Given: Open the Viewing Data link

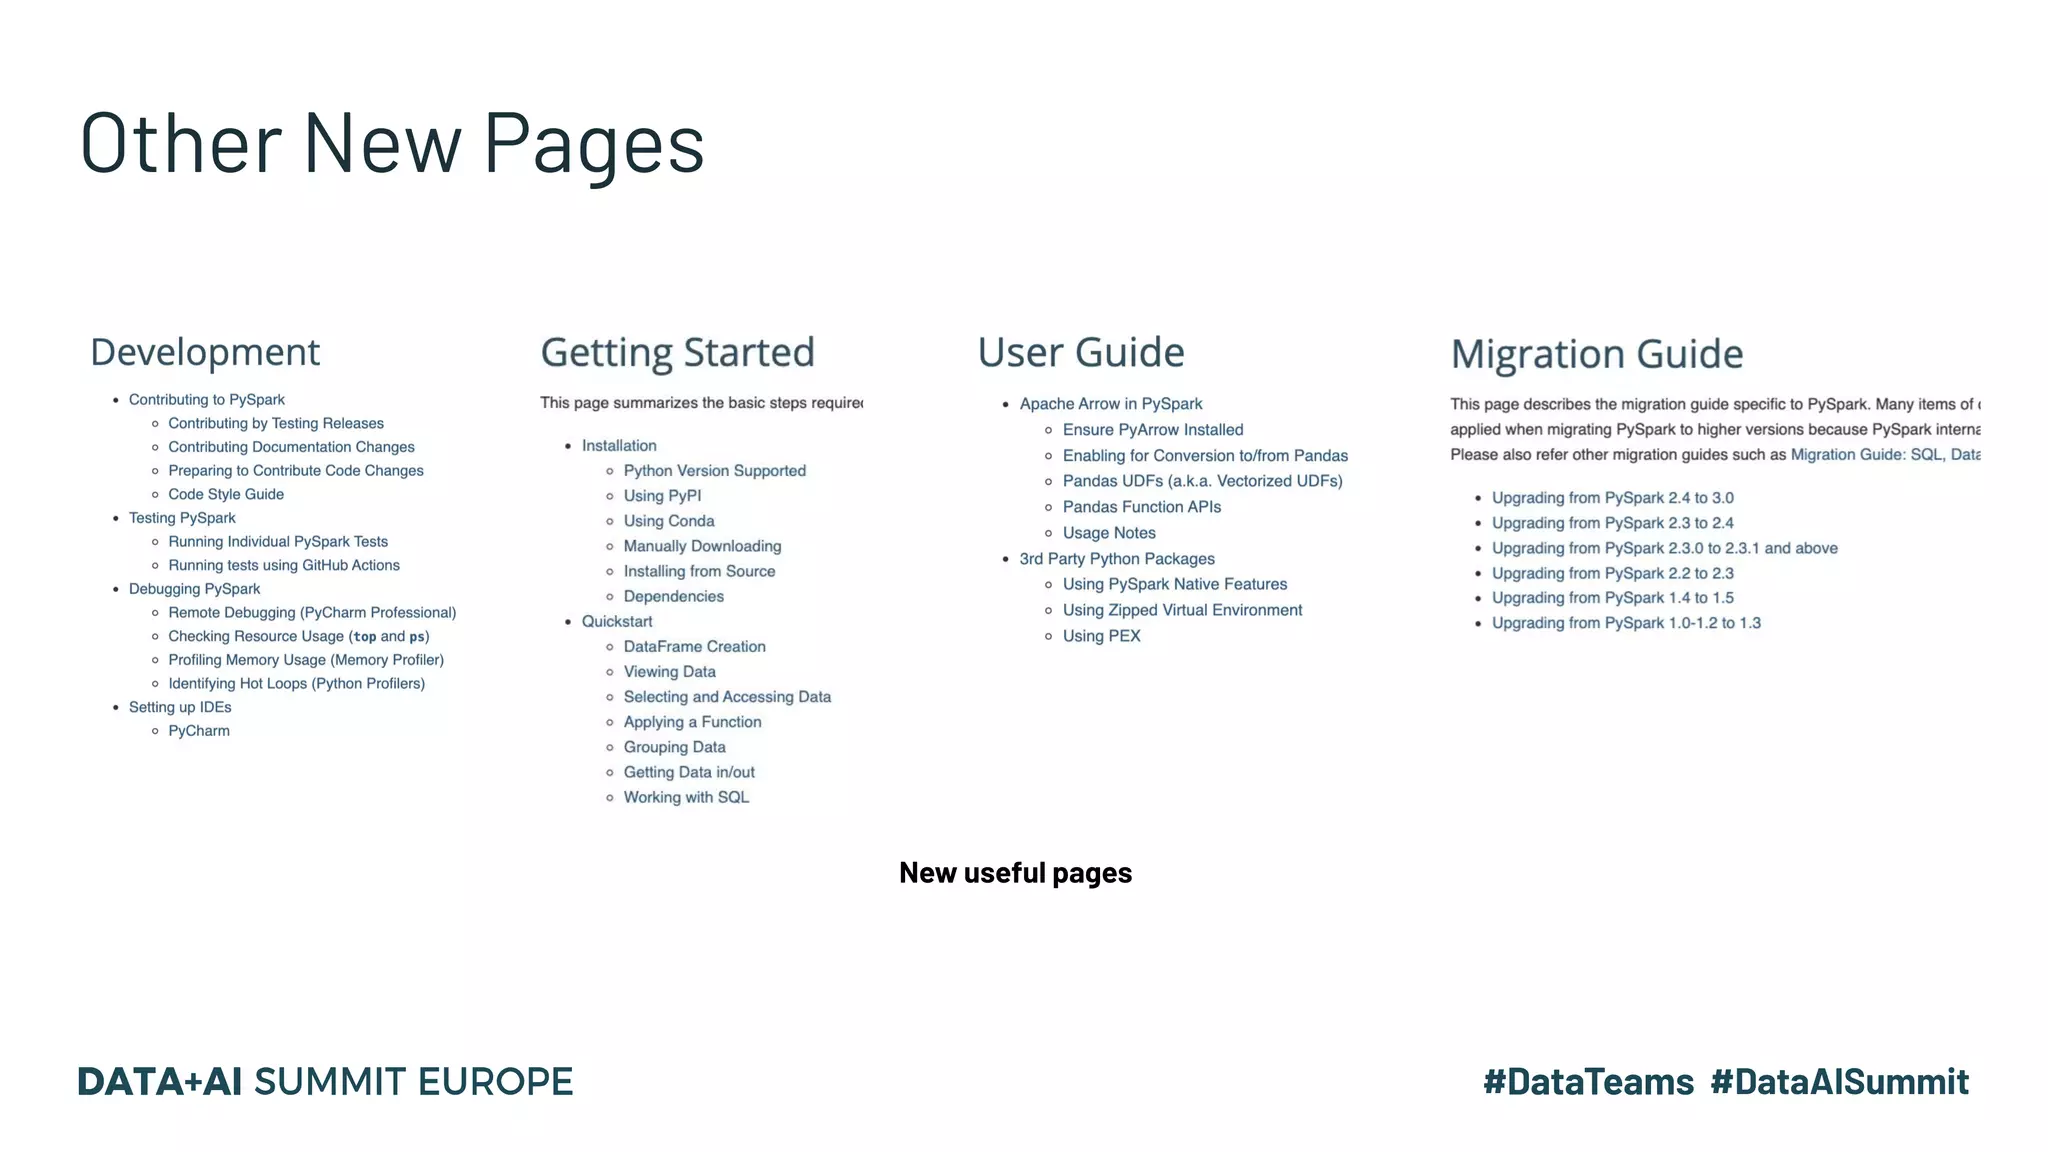Looking at the screenshot, I should coord(670,672).
